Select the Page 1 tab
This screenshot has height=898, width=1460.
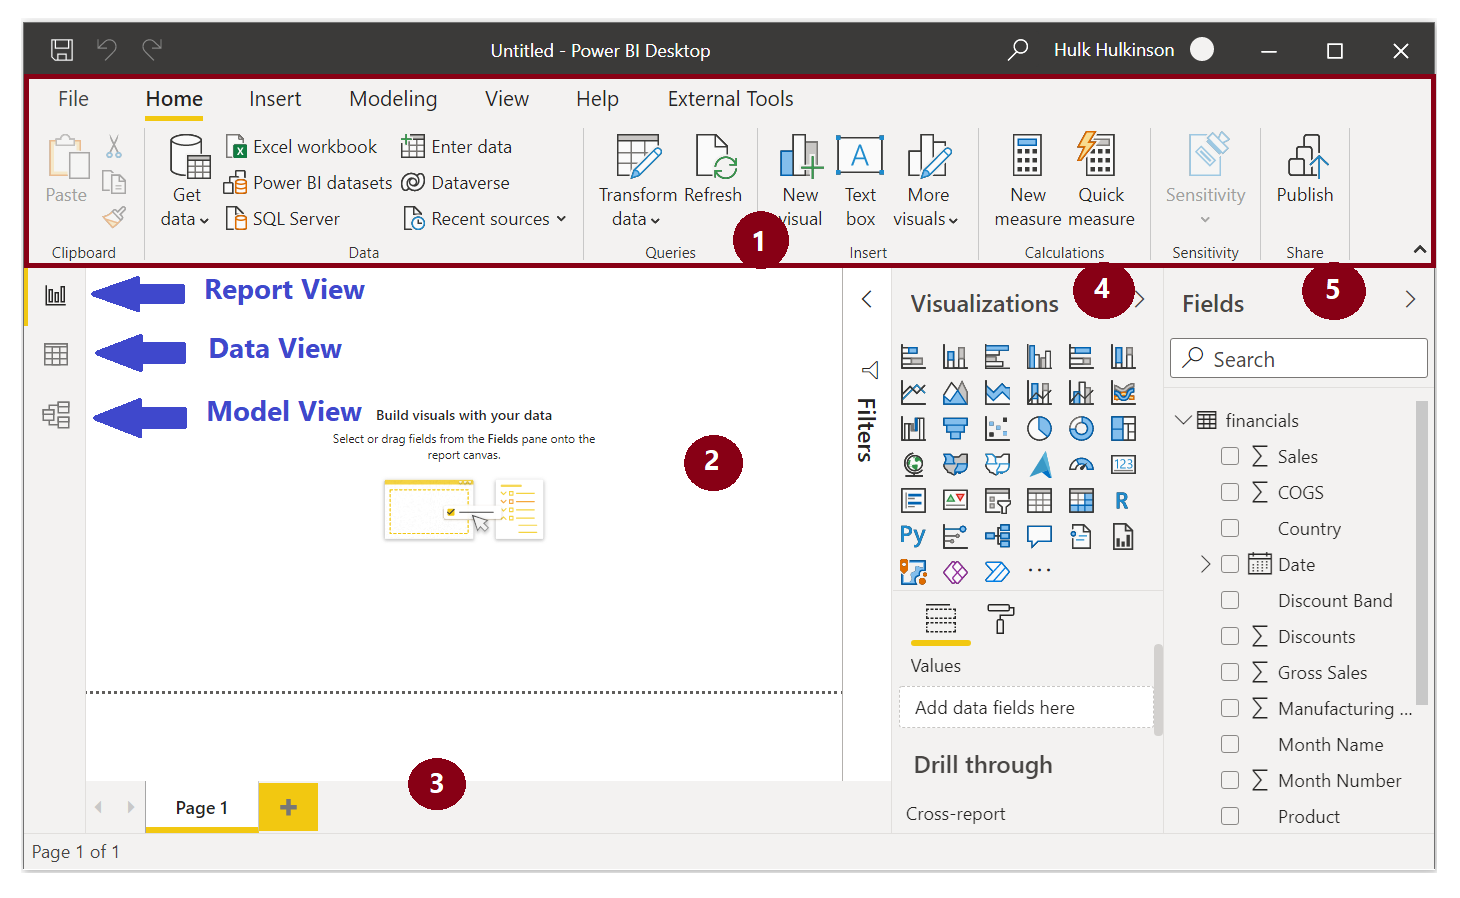pyautogui.click(x=202, y=807)
